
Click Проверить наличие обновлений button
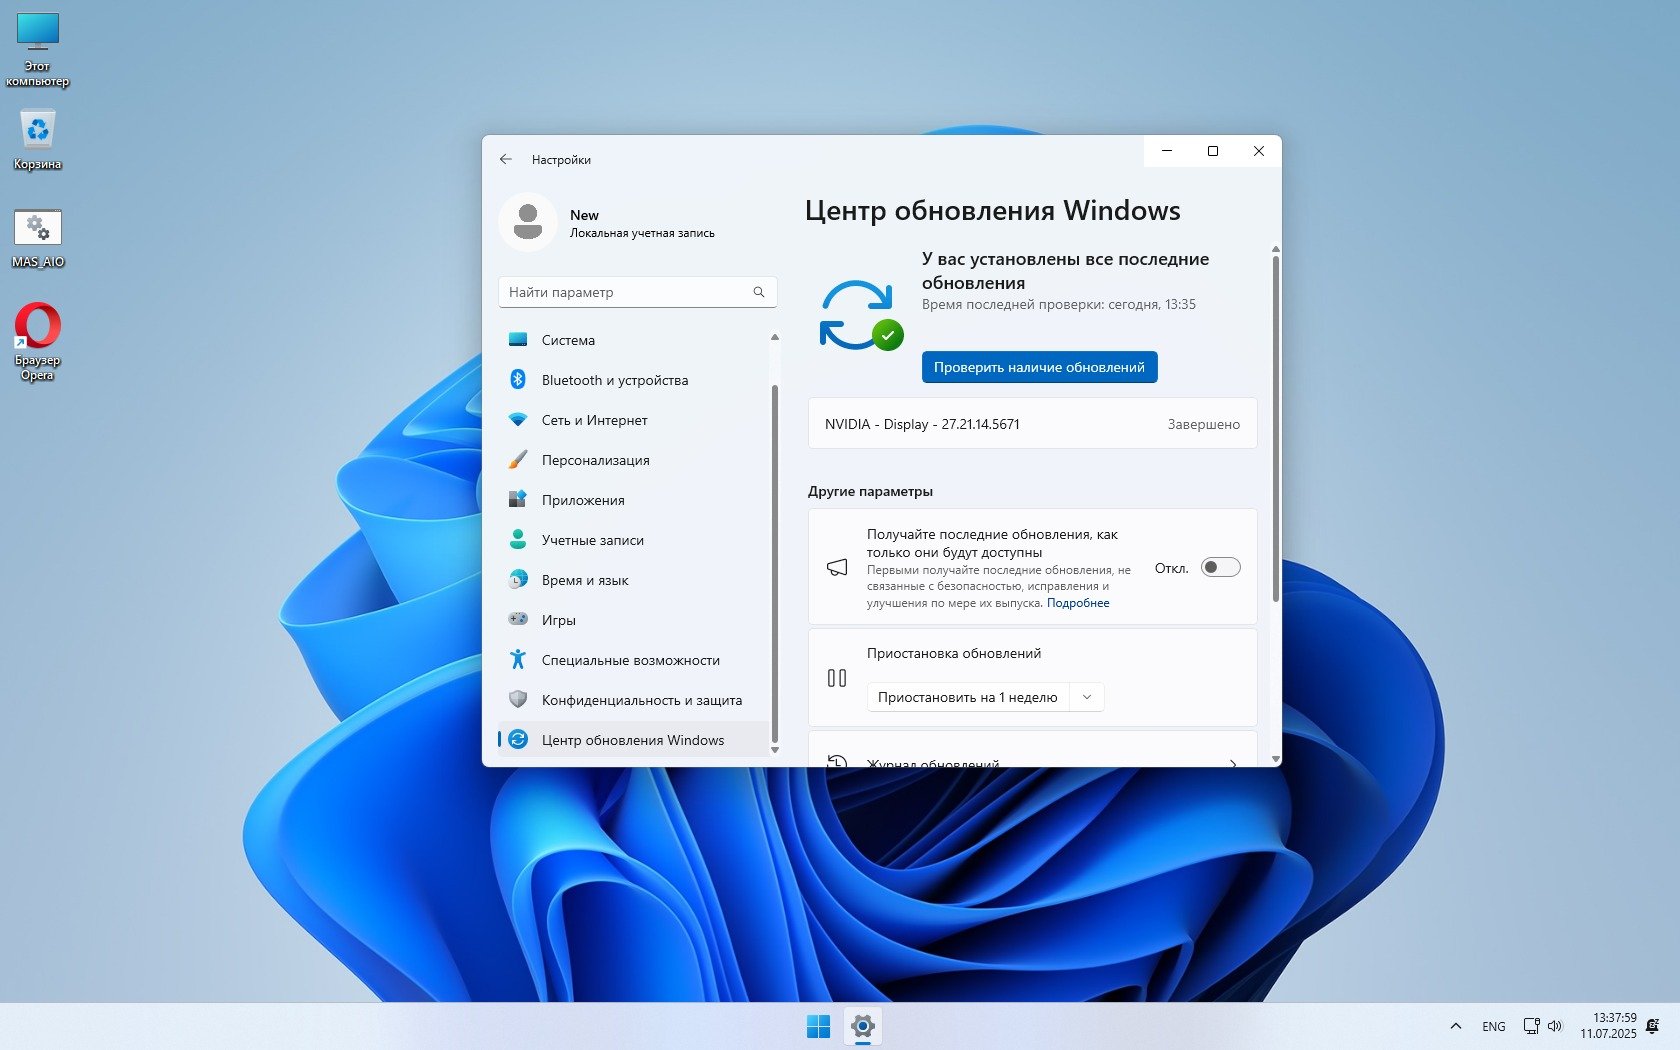pos(1039,367)
